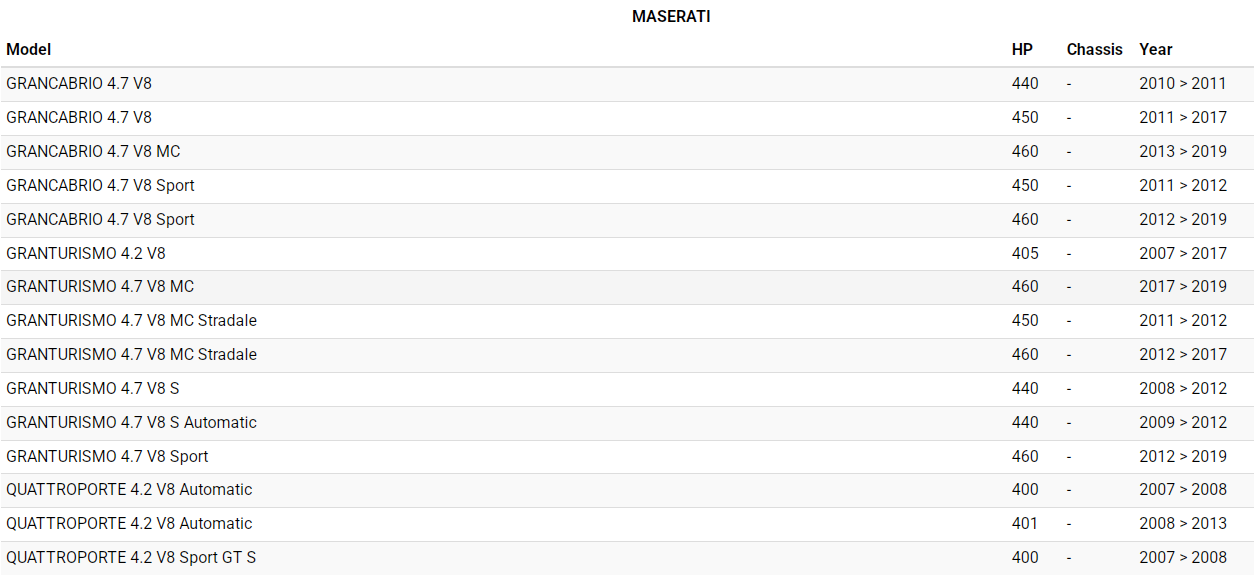Click the MASERATI table title
This screenshot has height=575, width=1254.
click(x=671, y=17)
